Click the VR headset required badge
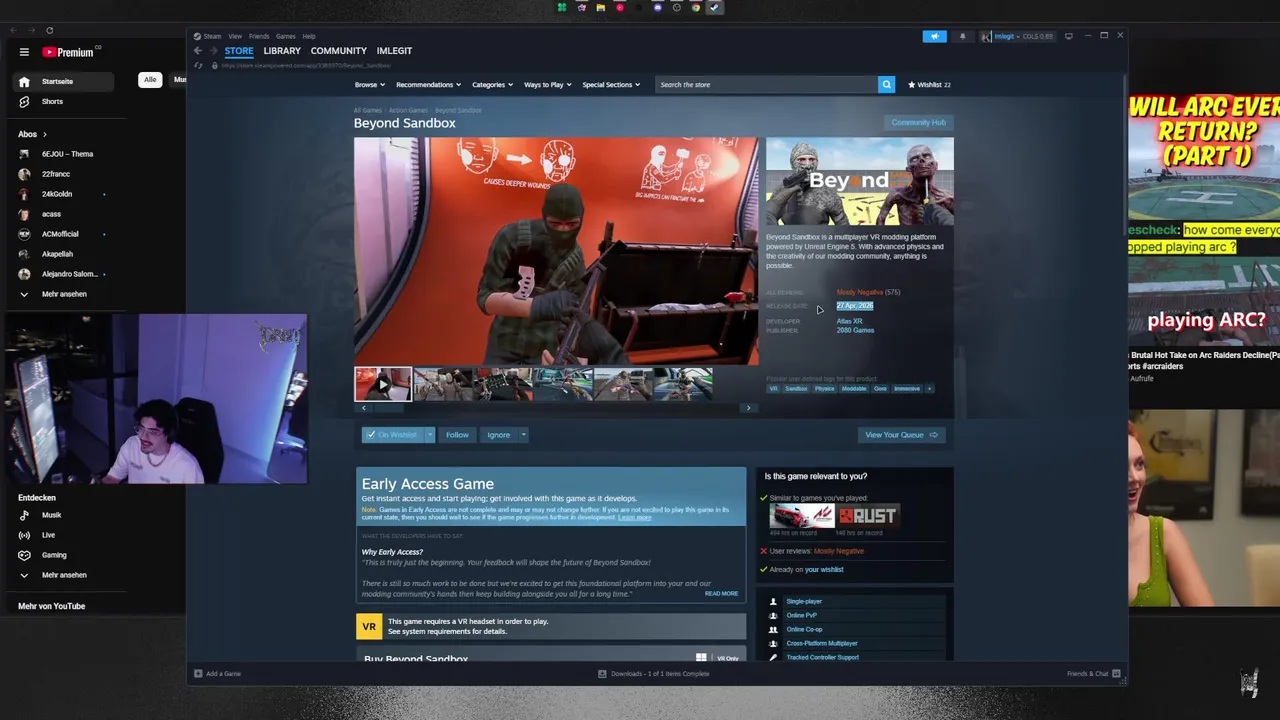The height and width of the screenshot is (720, 1280). coord(369,627)
